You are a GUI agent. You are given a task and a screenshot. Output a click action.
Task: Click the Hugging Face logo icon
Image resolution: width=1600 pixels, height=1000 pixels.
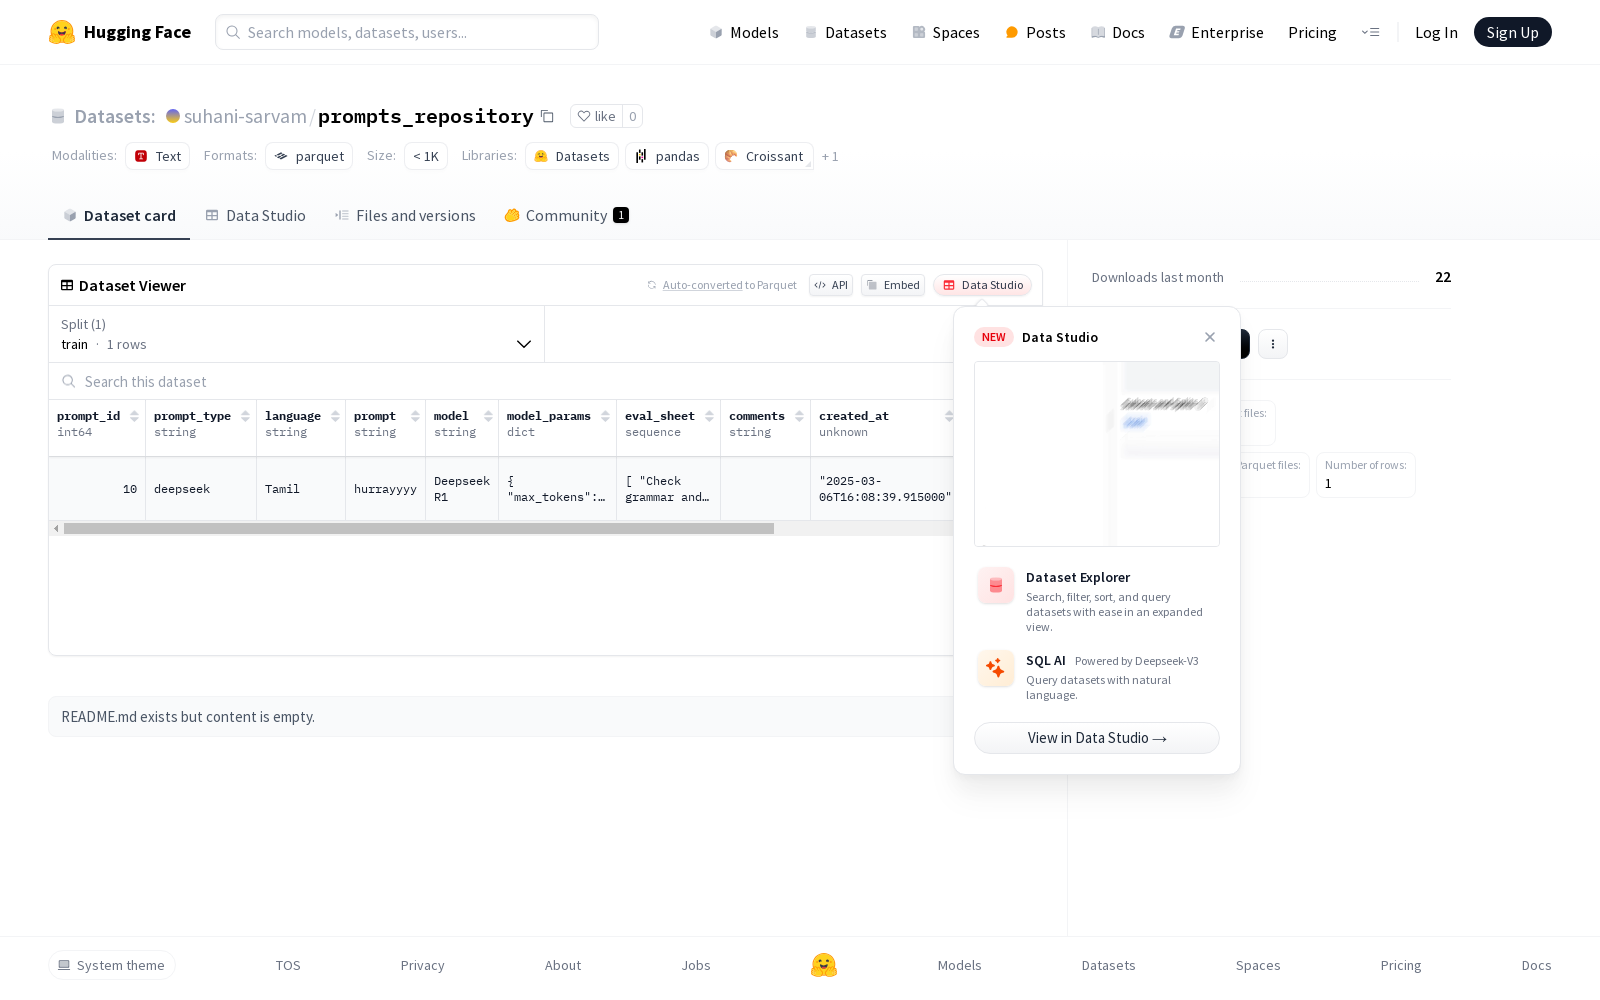62,32
